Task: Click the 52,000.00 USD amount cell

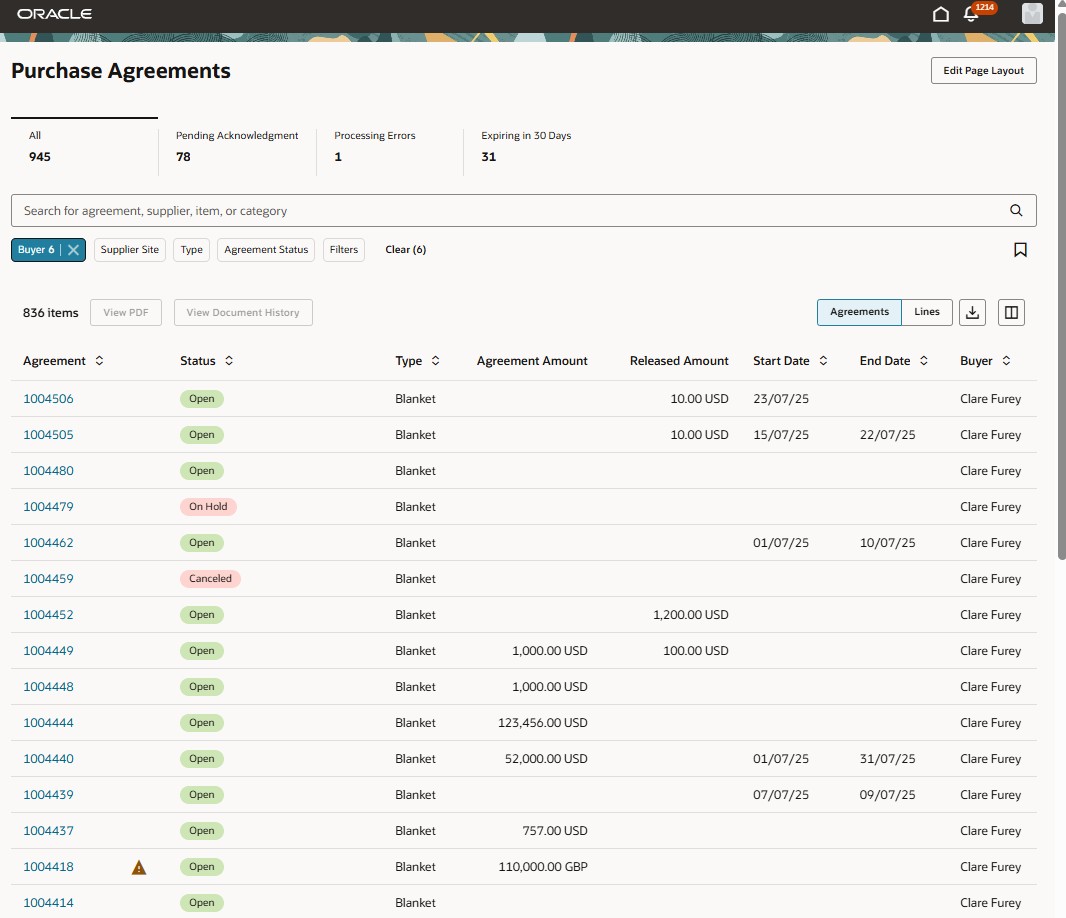Action: coord(546,760)
